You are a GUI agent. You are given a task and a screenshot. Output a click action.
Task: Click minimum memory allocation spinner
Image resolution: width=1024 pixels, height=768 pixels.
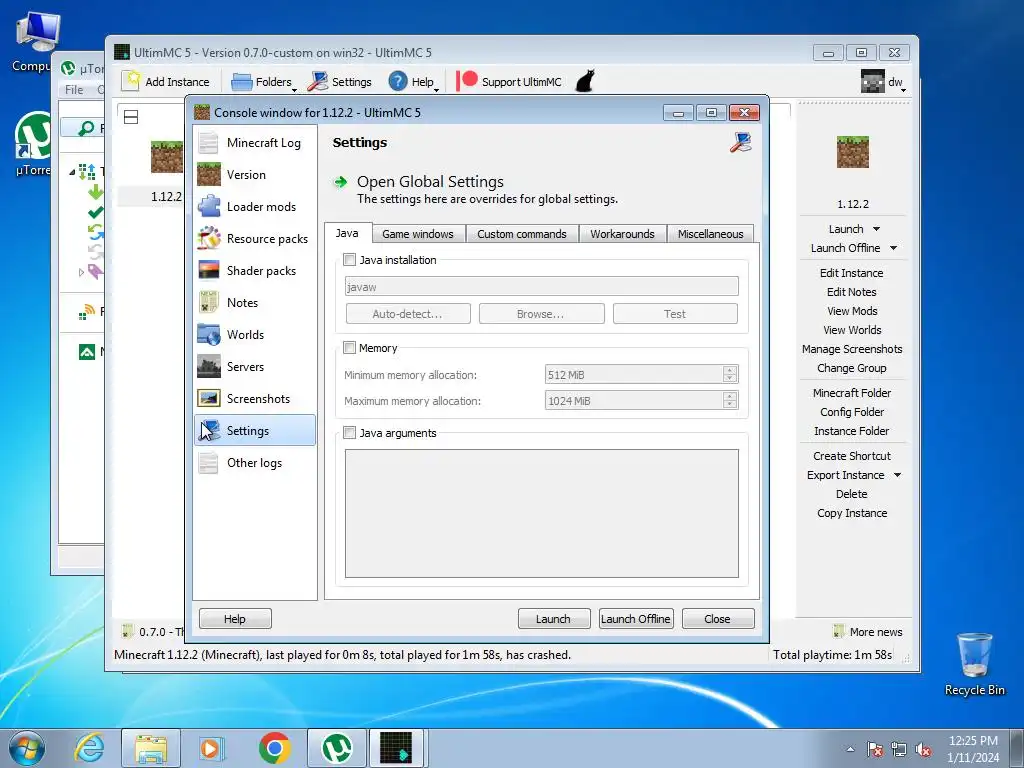tap(730, 374)
